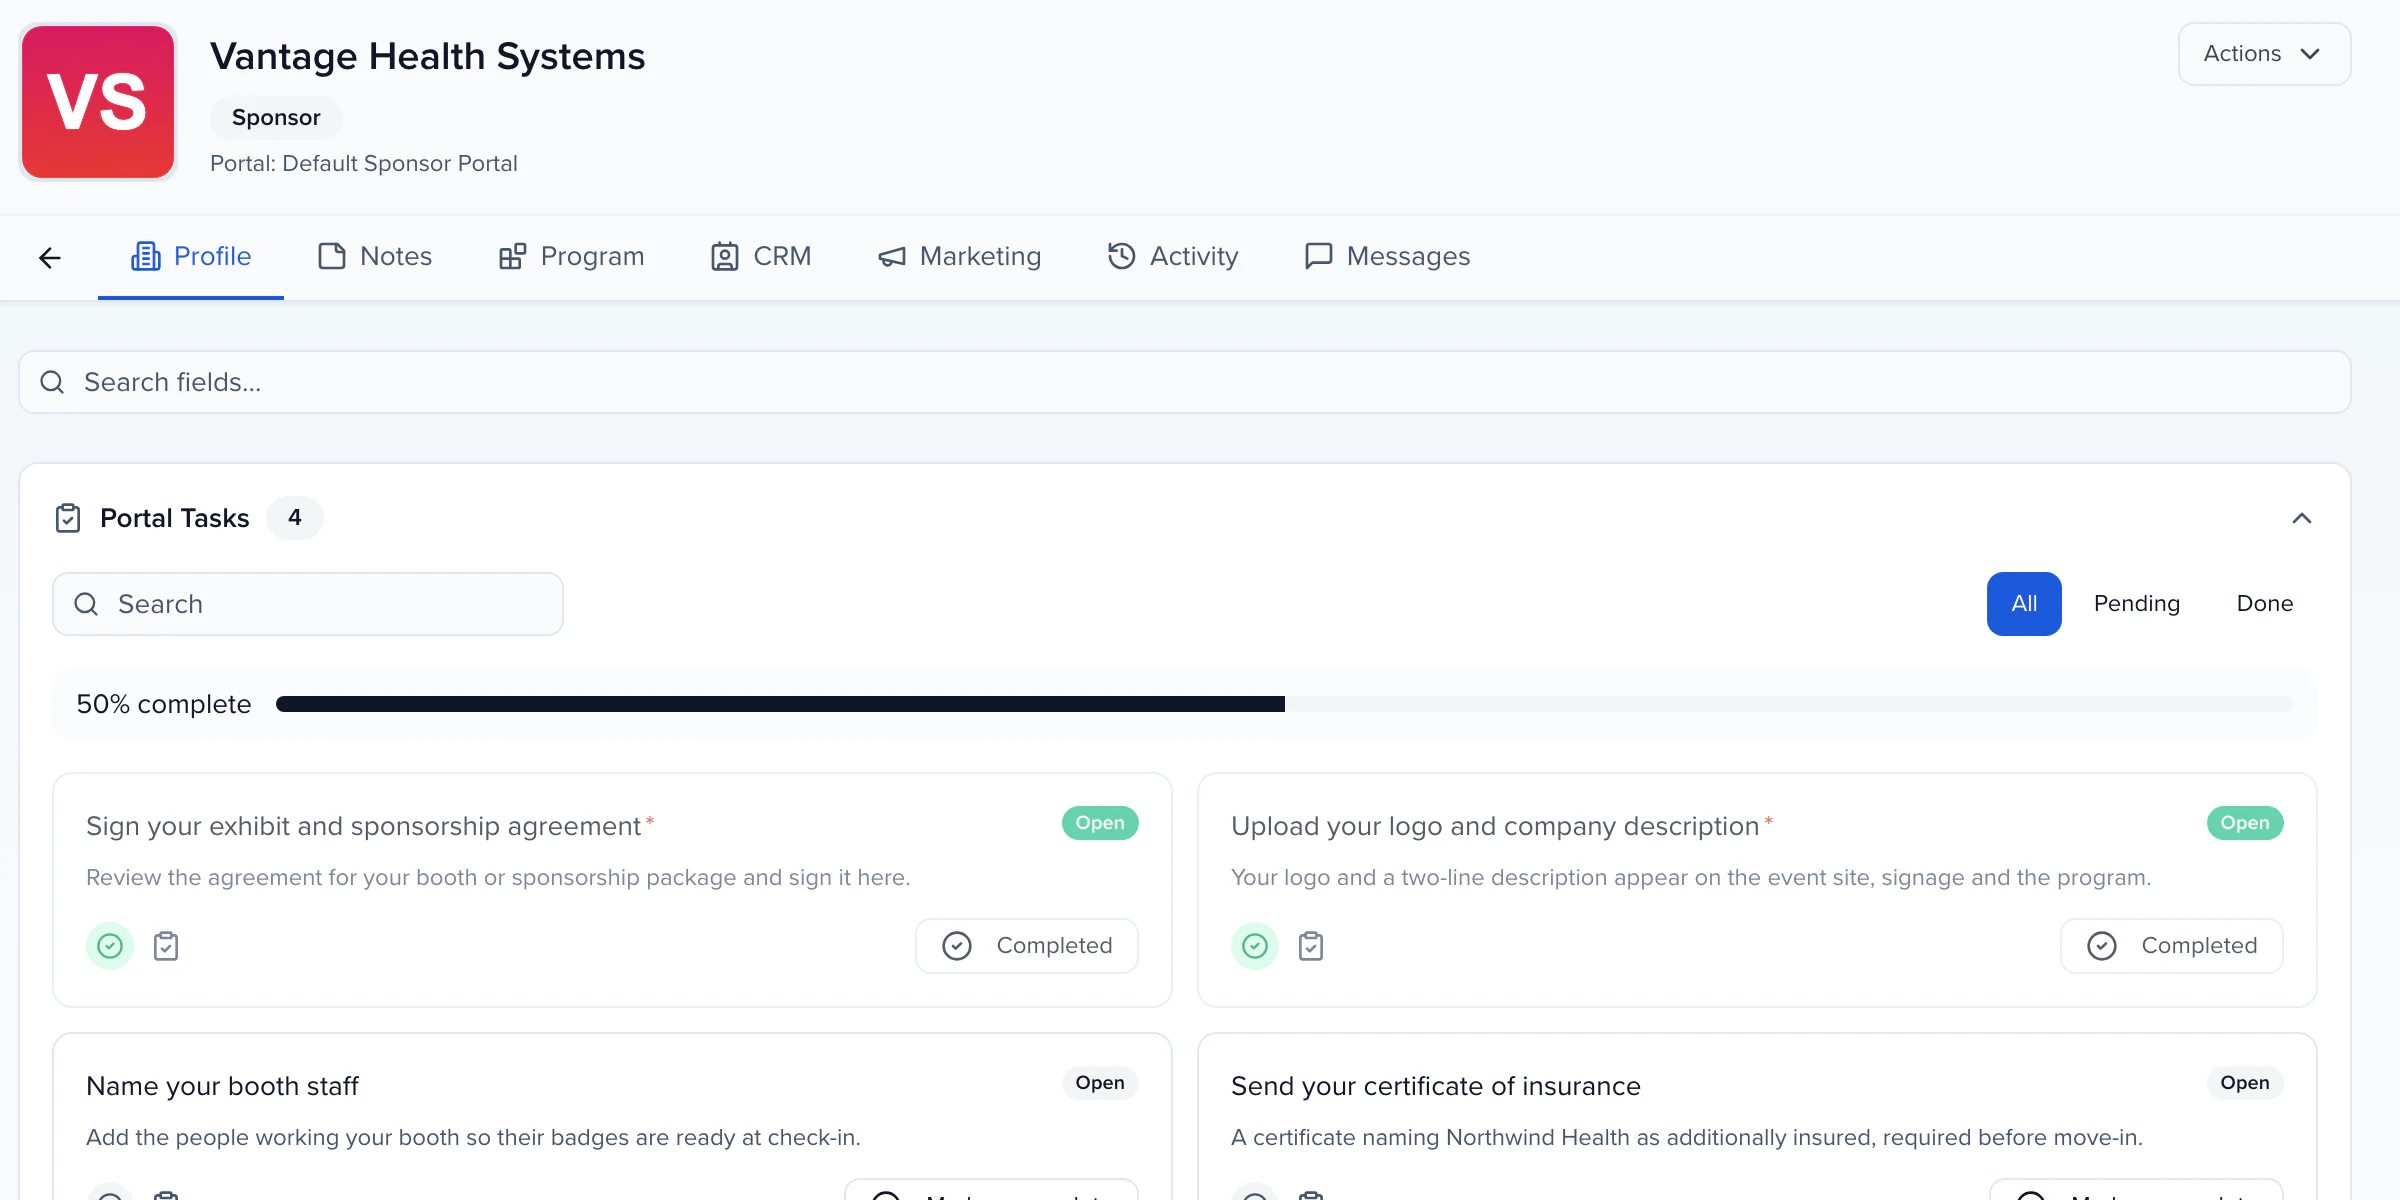Click 'Send your certificate of insurance' title
The height and width of the screenshot is (1200, 2400).
coord(1436,1086)
